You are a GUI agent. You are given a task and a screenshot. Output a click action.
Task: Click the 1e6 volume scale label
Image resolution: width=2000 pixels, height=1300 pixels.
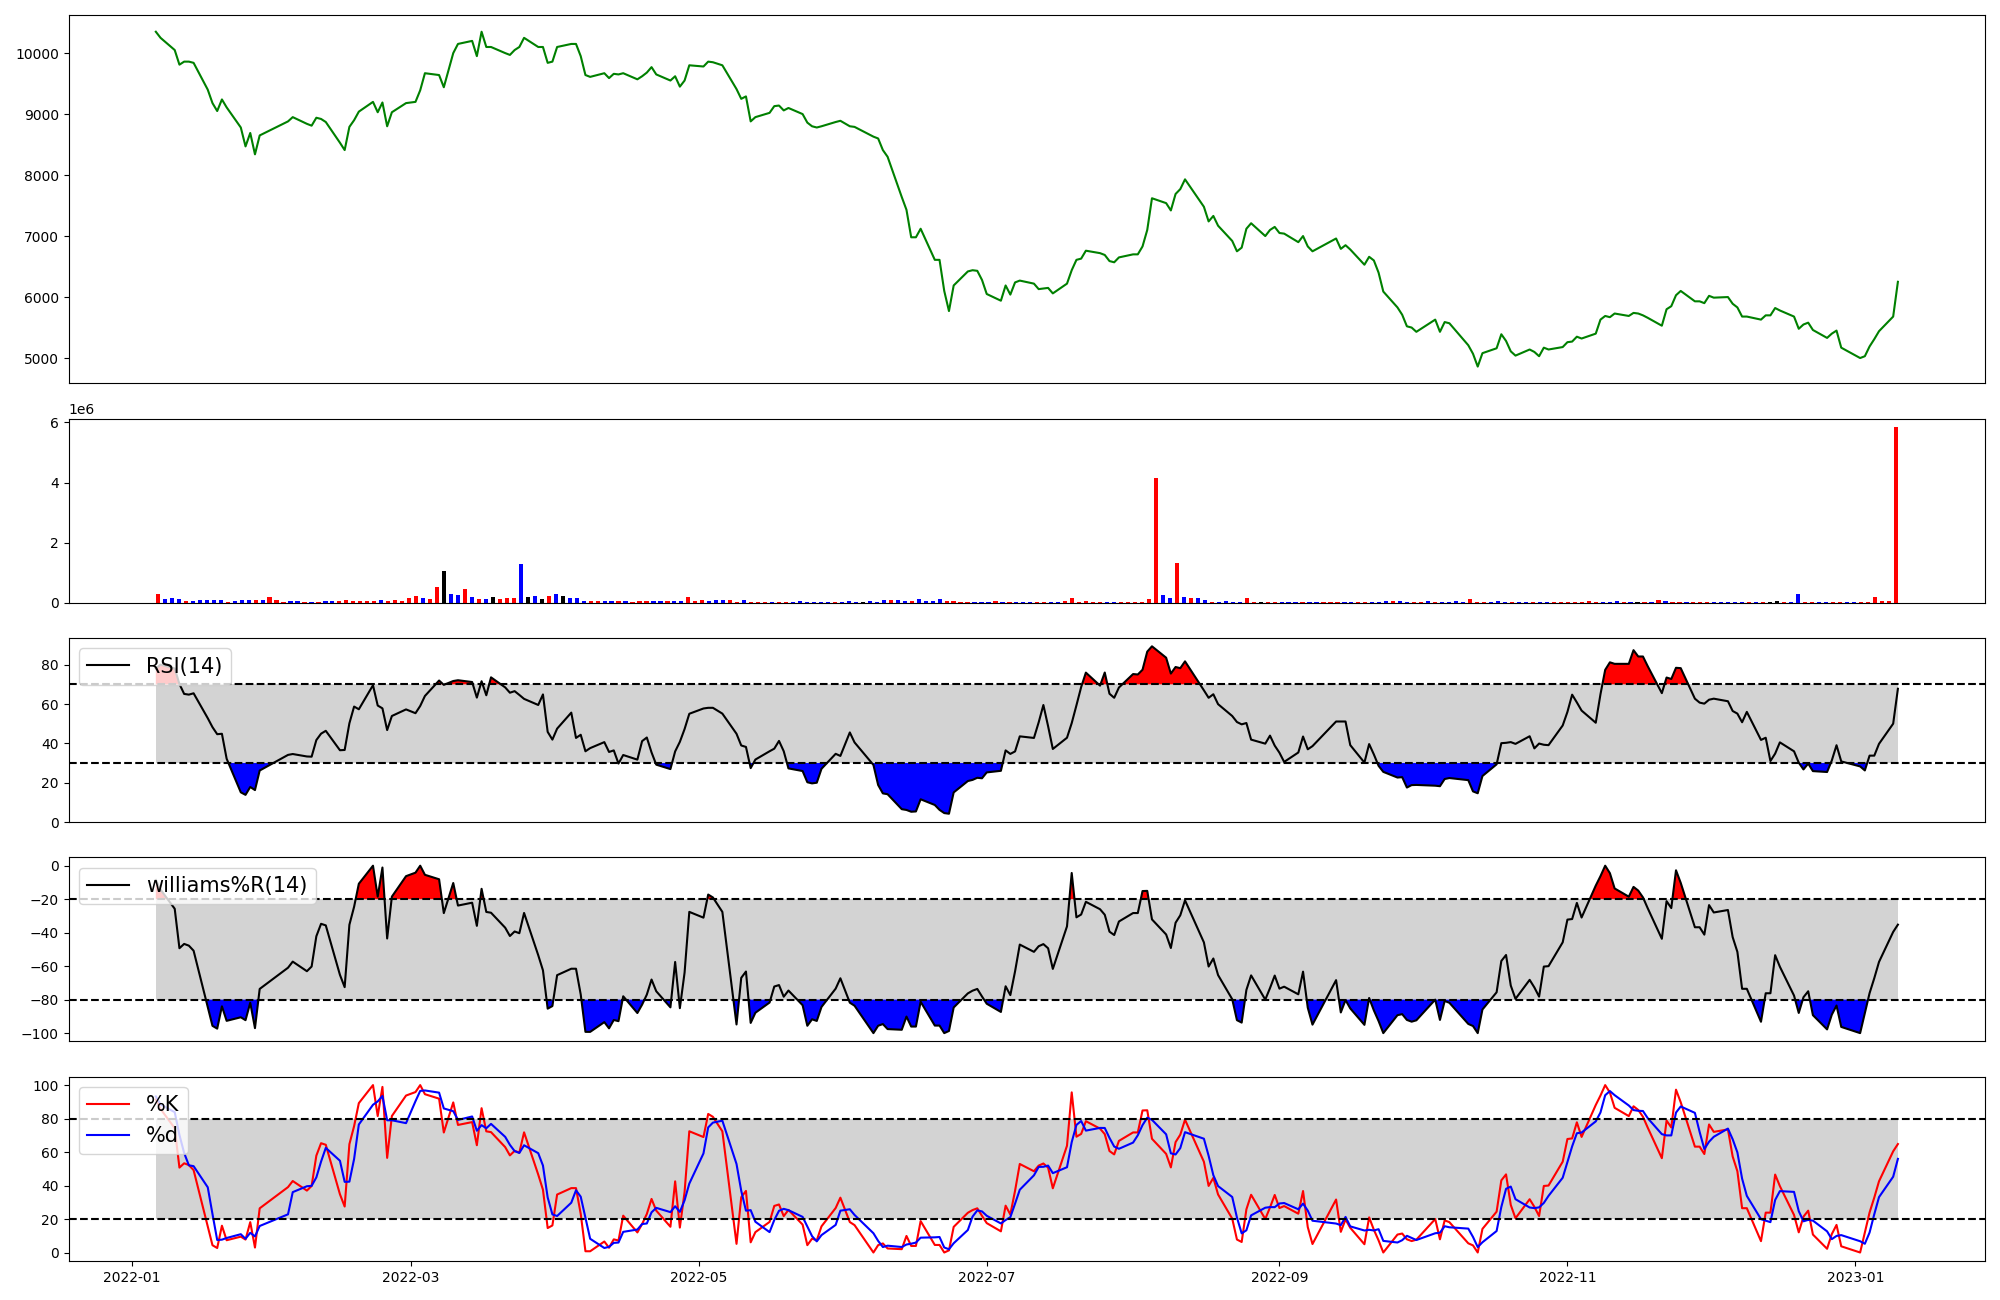coord(81,410)
